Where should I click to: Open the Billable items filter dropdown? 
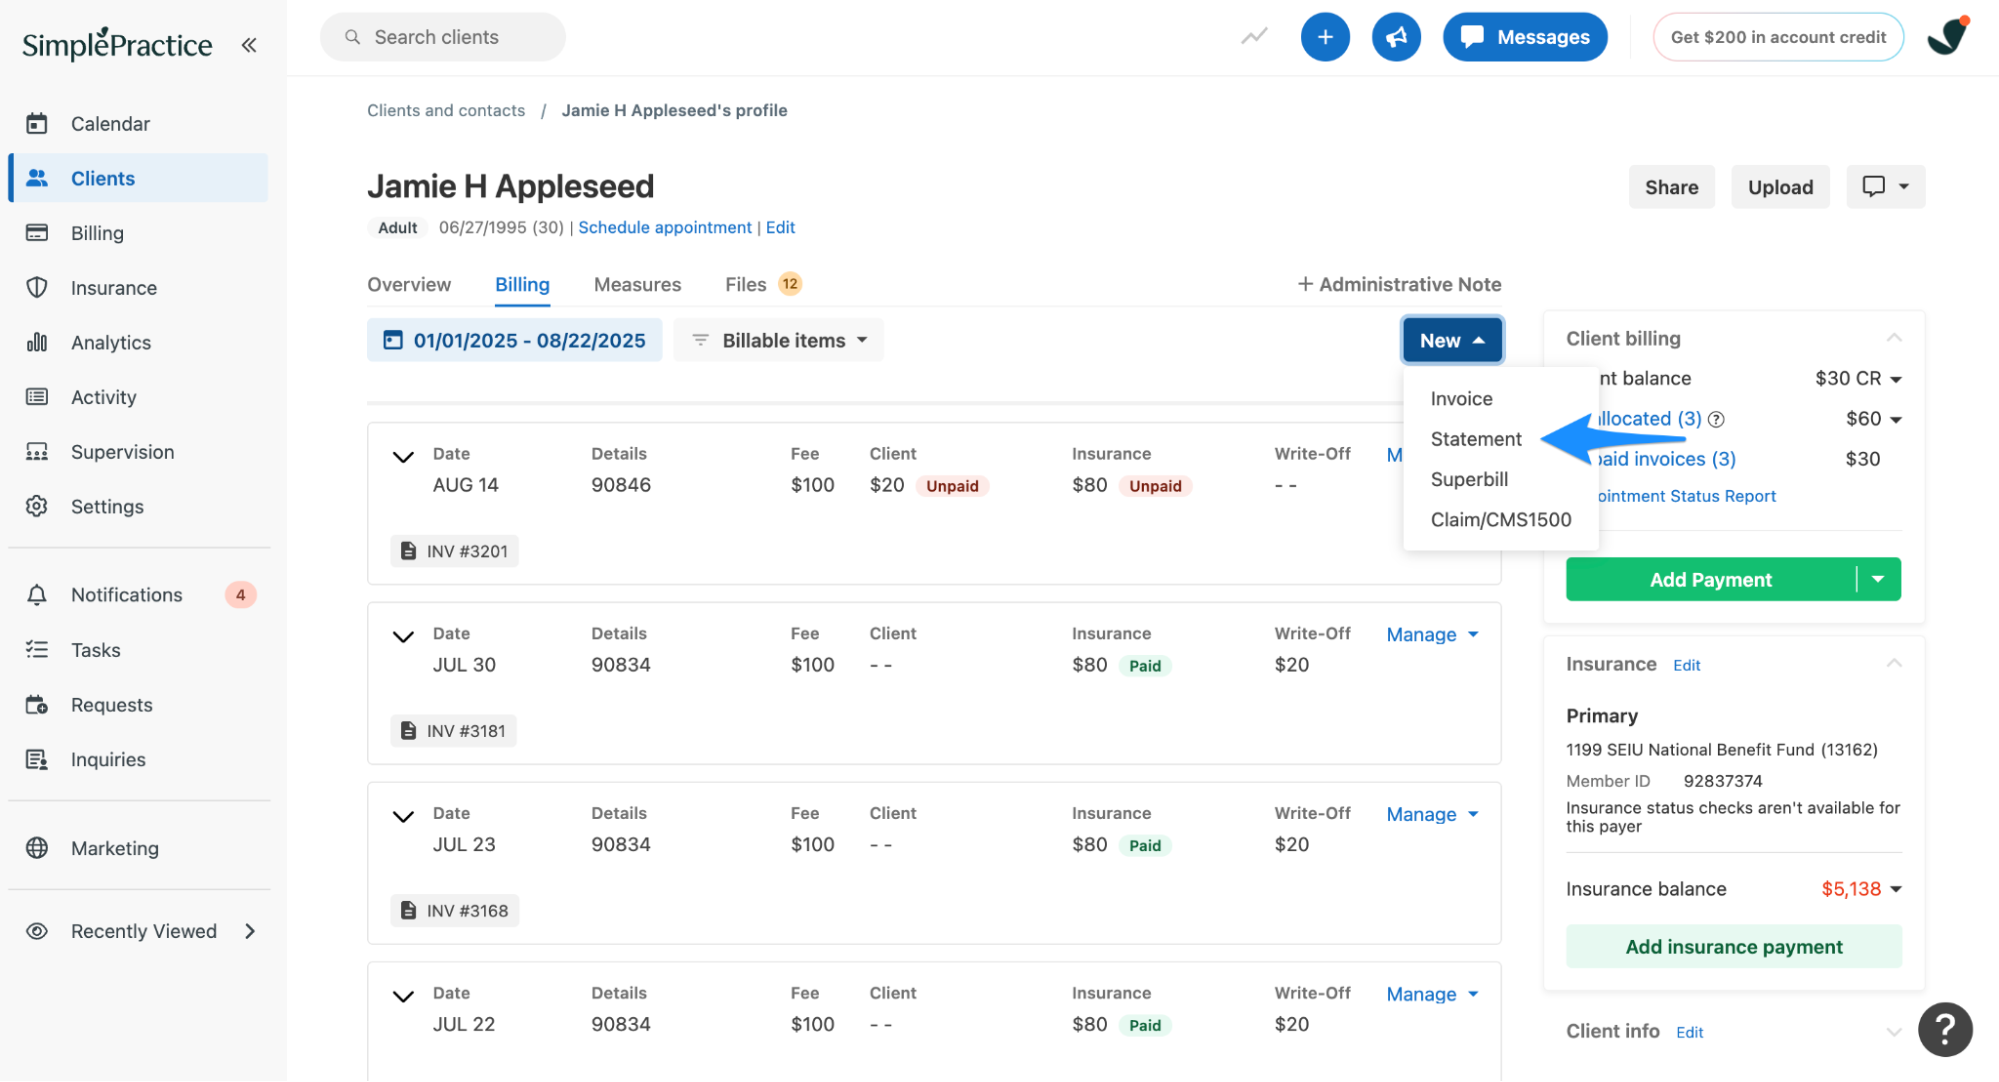click(778, 340)
